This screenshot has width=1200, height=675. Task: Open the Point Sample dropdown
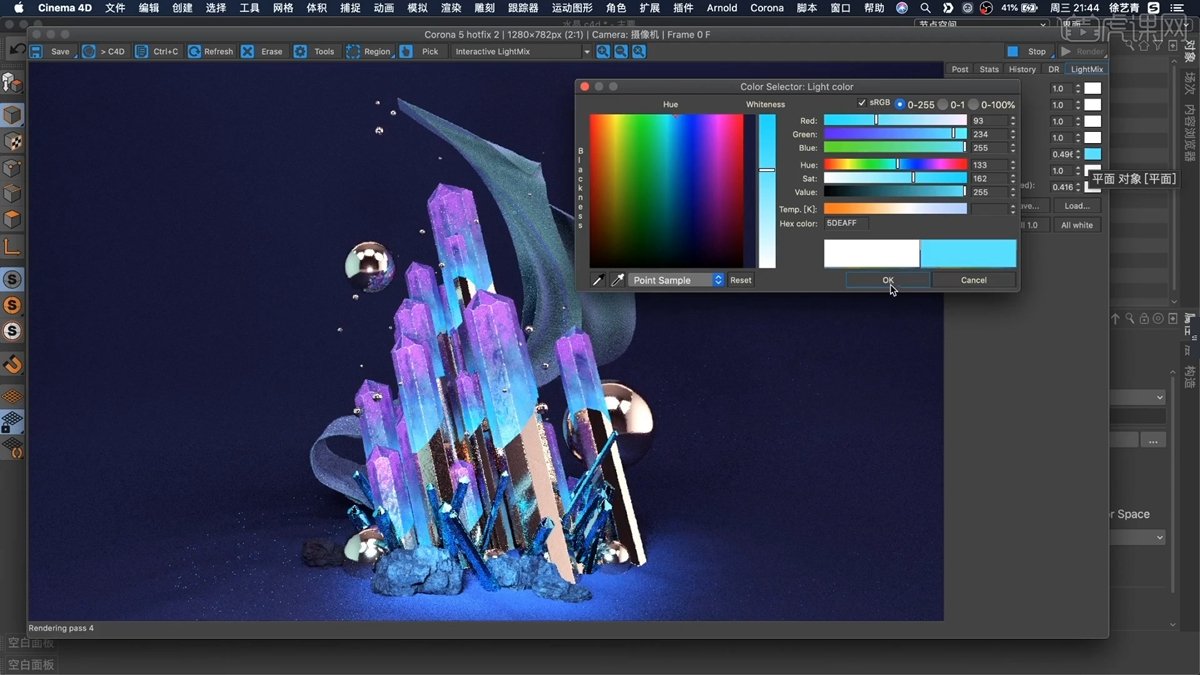[x=676, y=280]
